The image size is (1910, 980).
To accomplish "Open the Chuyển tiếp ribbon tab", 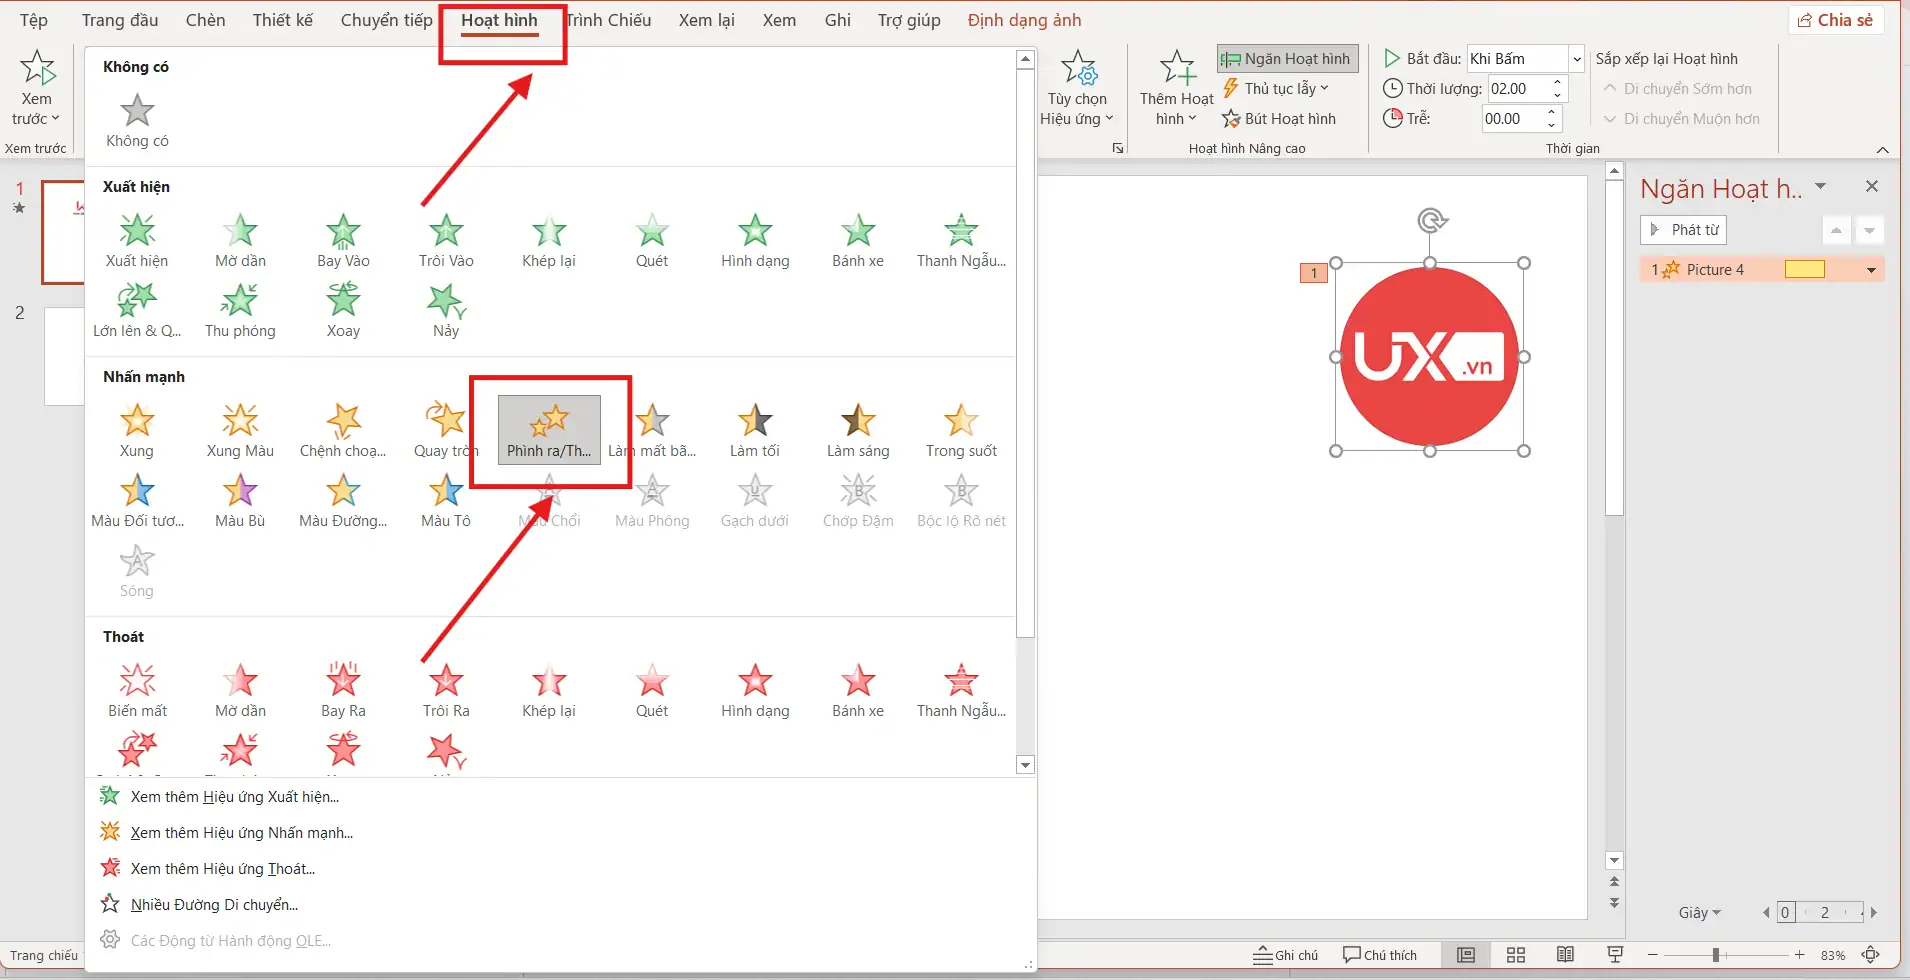I will (x=386, y=20).
